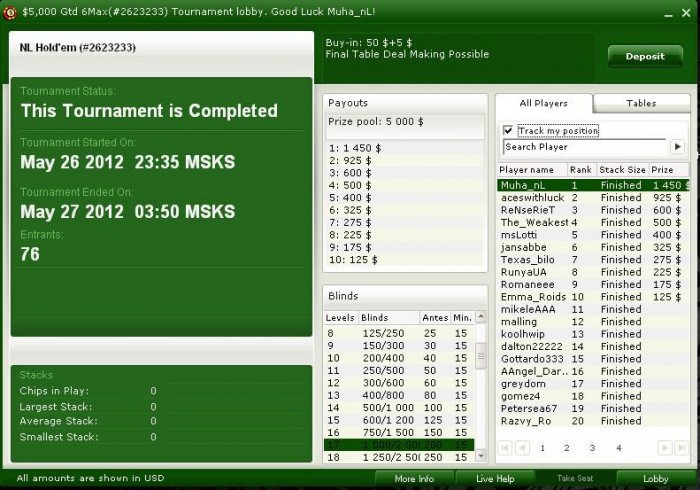Click blinds list scroll up arrow
This screenshot has height=490, width=700.
(481, 316)
